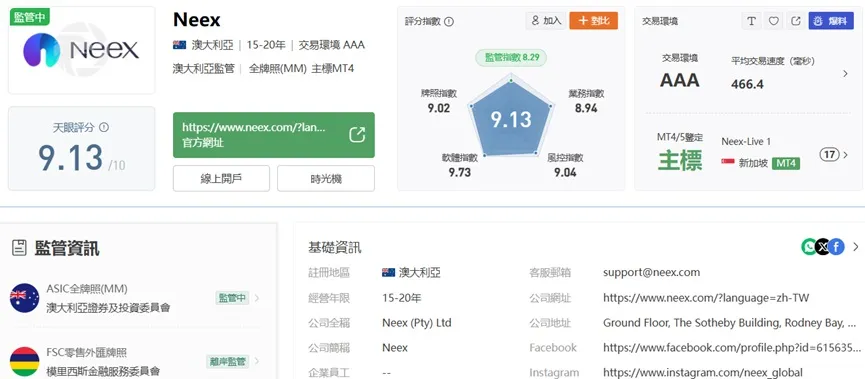This screenshot has width=865, height=379.
Task: Click the 軟體指數 9.73 value
Action: click(460, 173)
